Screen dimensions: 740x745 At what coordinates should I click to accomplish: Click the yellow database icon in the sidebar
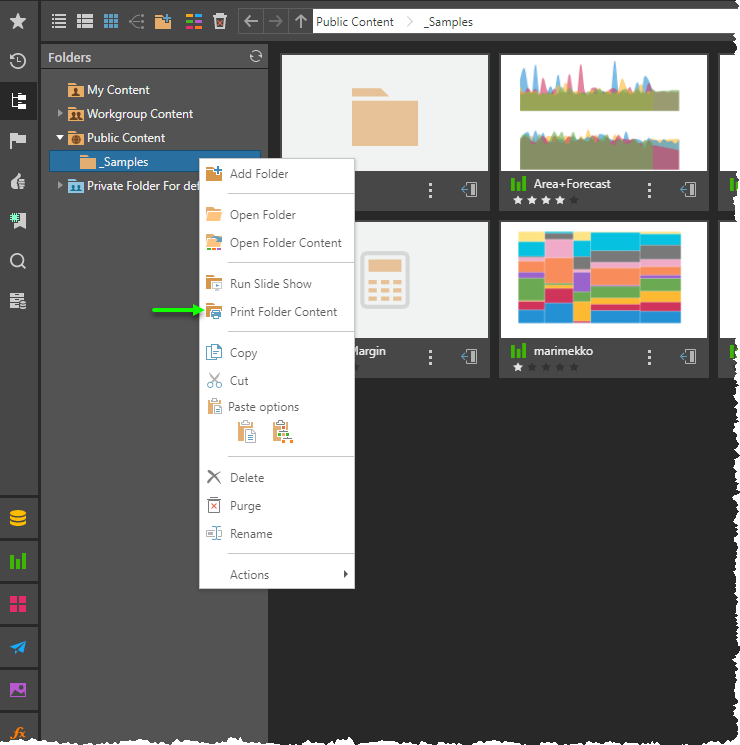click(18, 518)
